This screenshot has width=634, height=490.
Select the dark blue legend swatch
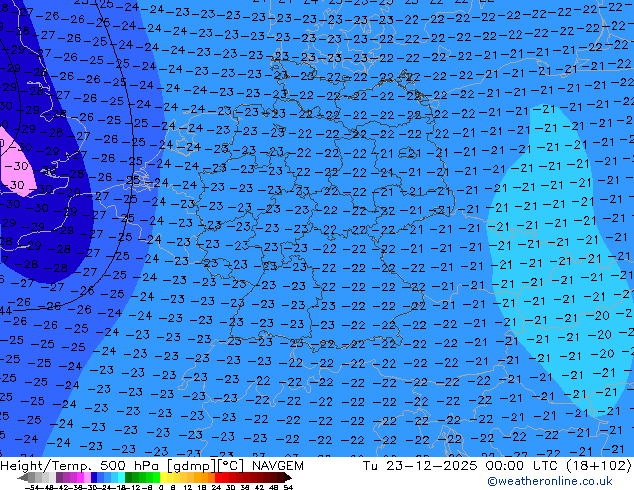[x=94, y=477]
